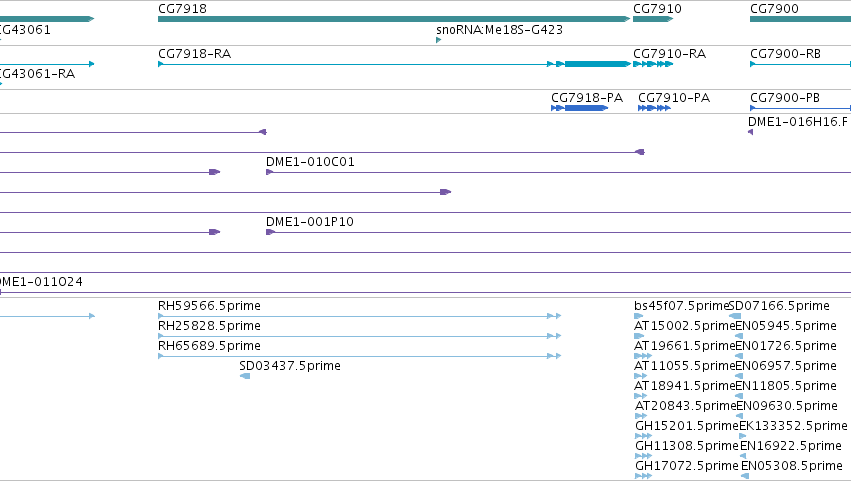Select the CG7900-RB transcript label
The height and width of the screenshot is (481, 851).
(x=785, y=54)
